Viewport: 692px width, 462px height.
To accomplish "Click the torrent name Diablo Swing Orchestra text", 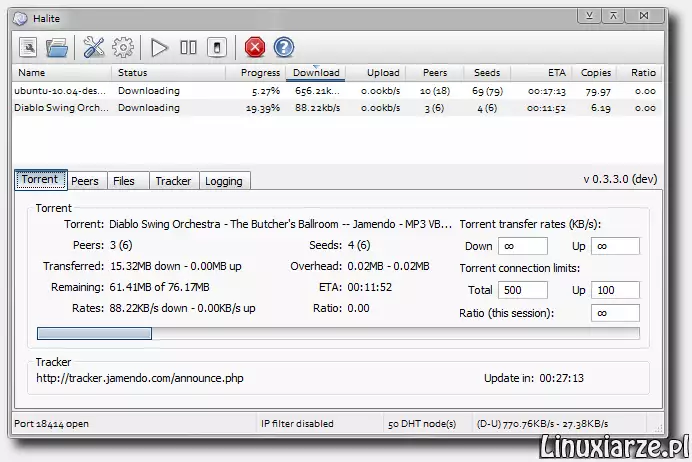I will point(280,224).
